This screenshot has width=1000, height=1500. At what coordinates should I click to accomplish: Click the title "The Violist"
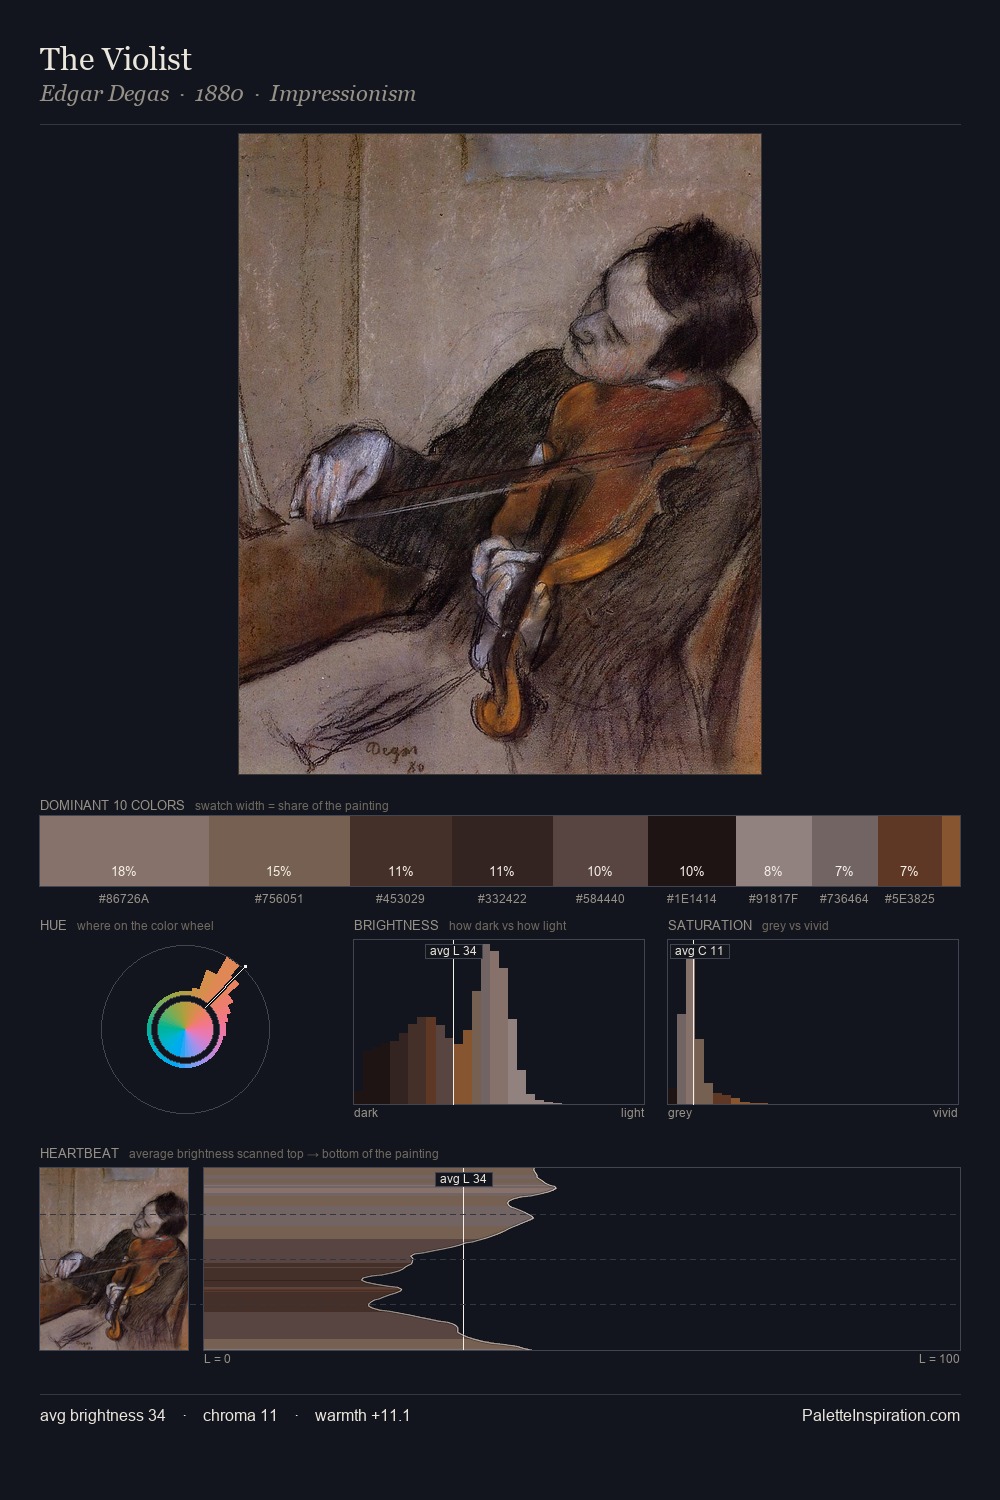(x=115, y=59)
